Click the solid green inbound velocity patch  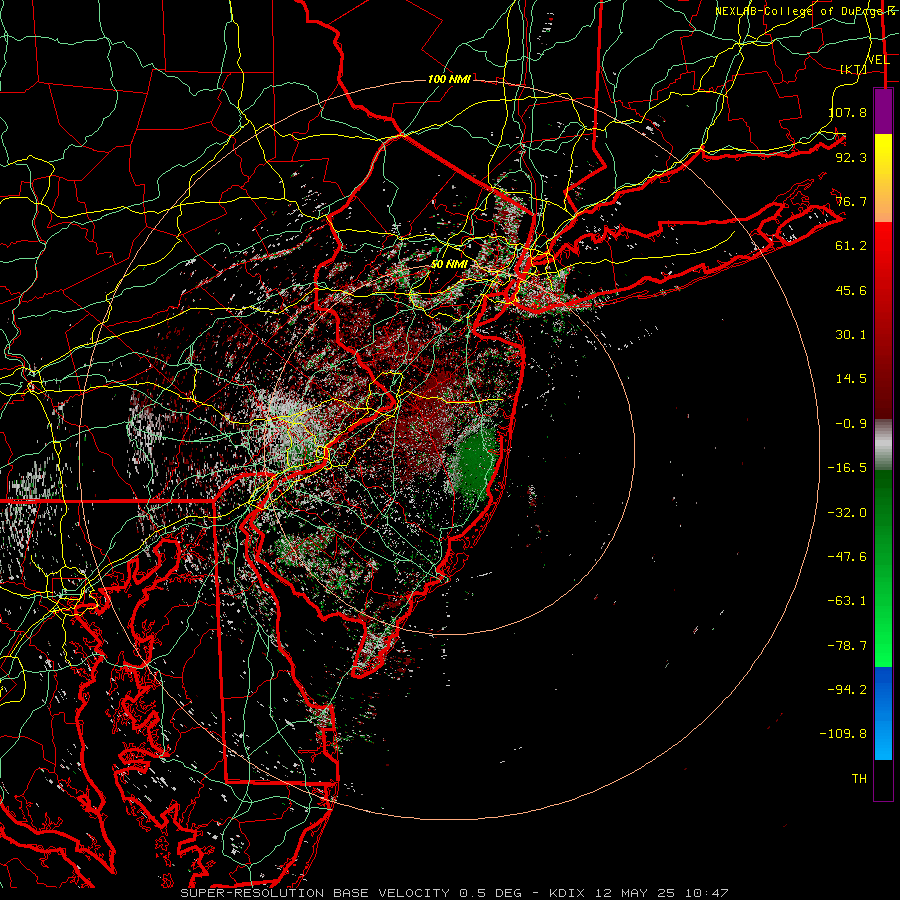475,462
